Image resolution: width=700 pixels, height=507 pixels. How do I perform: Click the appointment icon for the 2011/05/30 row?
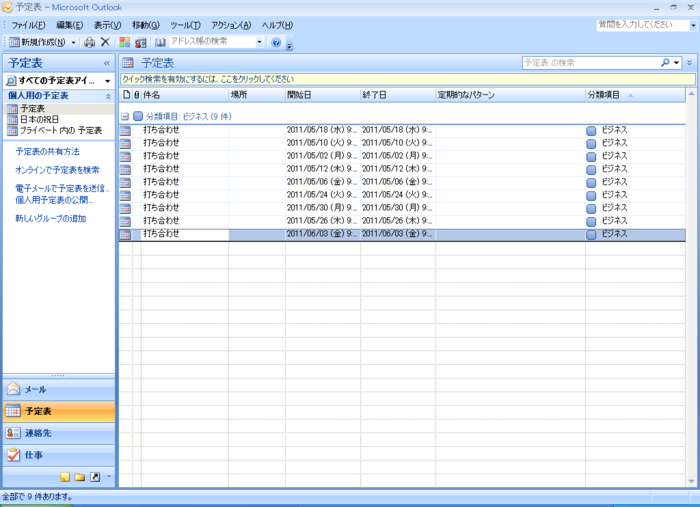pos(125,208)
